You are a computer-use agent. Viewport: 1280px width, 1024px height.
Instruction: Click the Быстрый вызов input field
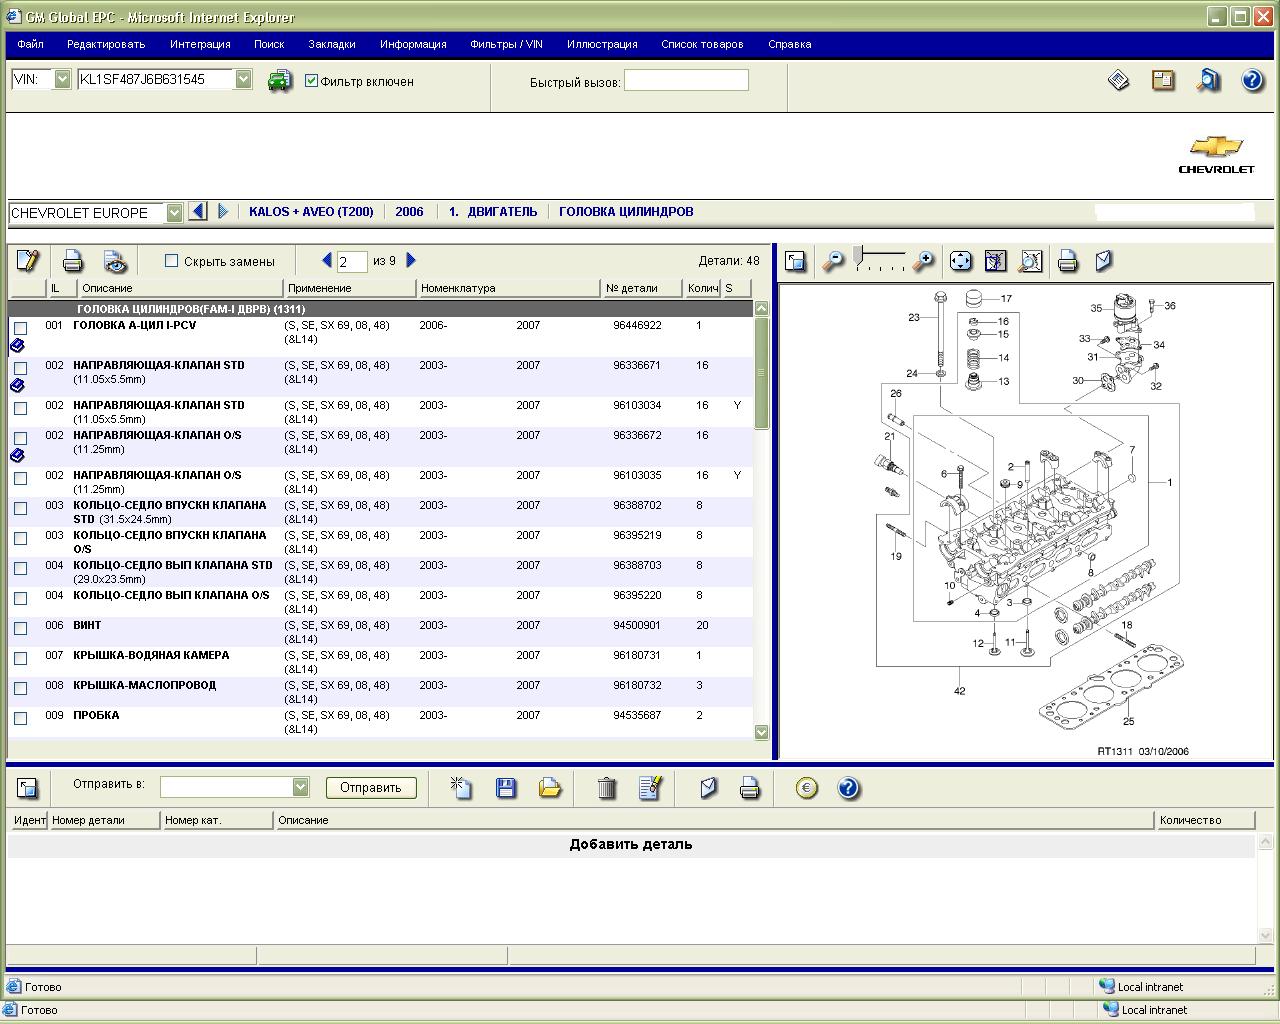coord(686,81)
